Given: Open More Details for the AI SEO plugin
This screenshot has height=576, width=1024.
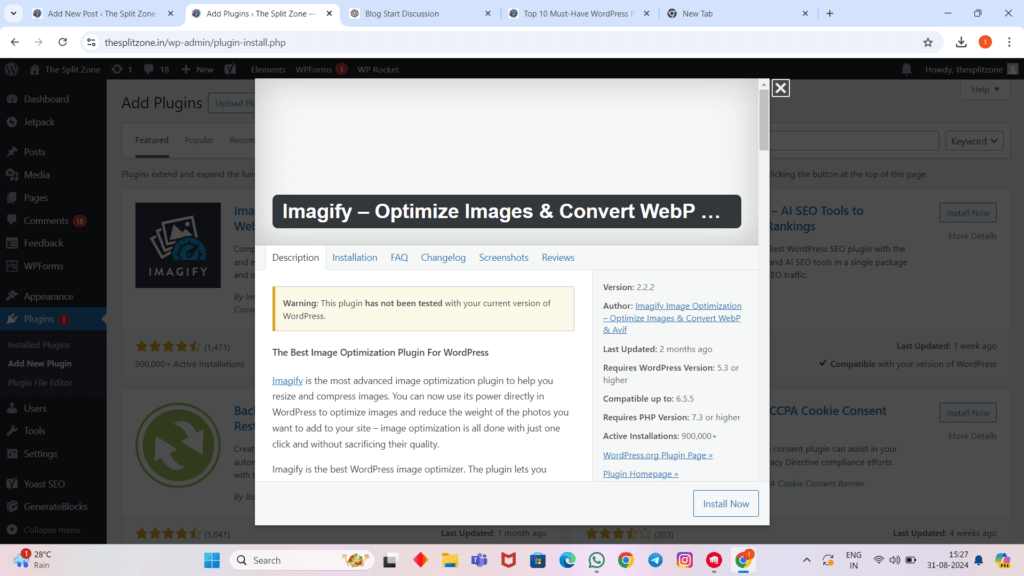Looking at the screenshot, I should pos(972,236).
